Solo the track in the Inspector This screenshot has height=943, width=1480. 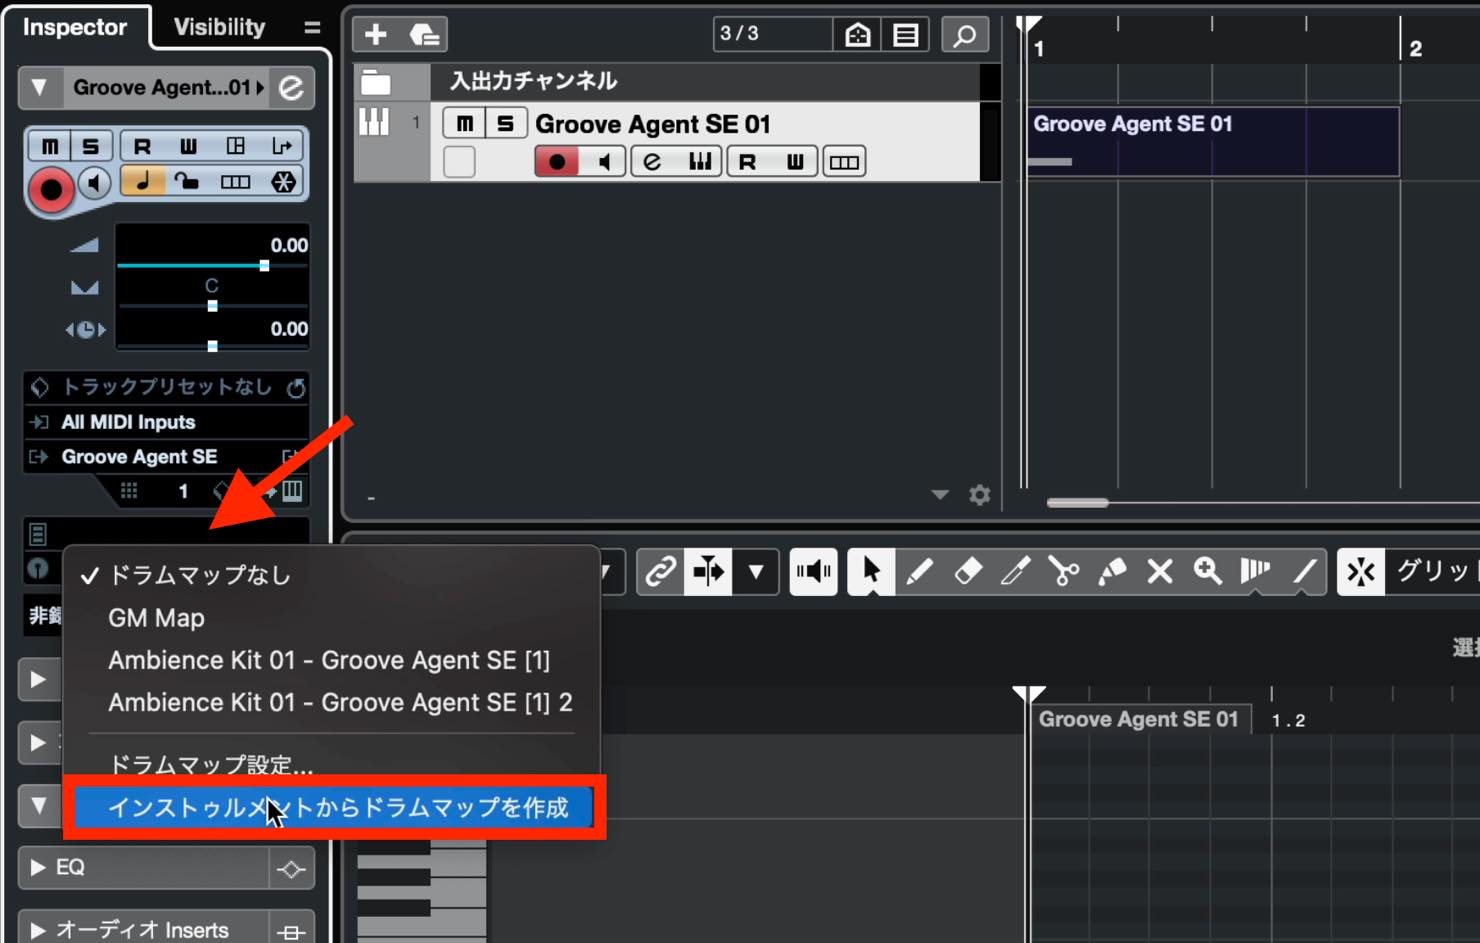91,146
